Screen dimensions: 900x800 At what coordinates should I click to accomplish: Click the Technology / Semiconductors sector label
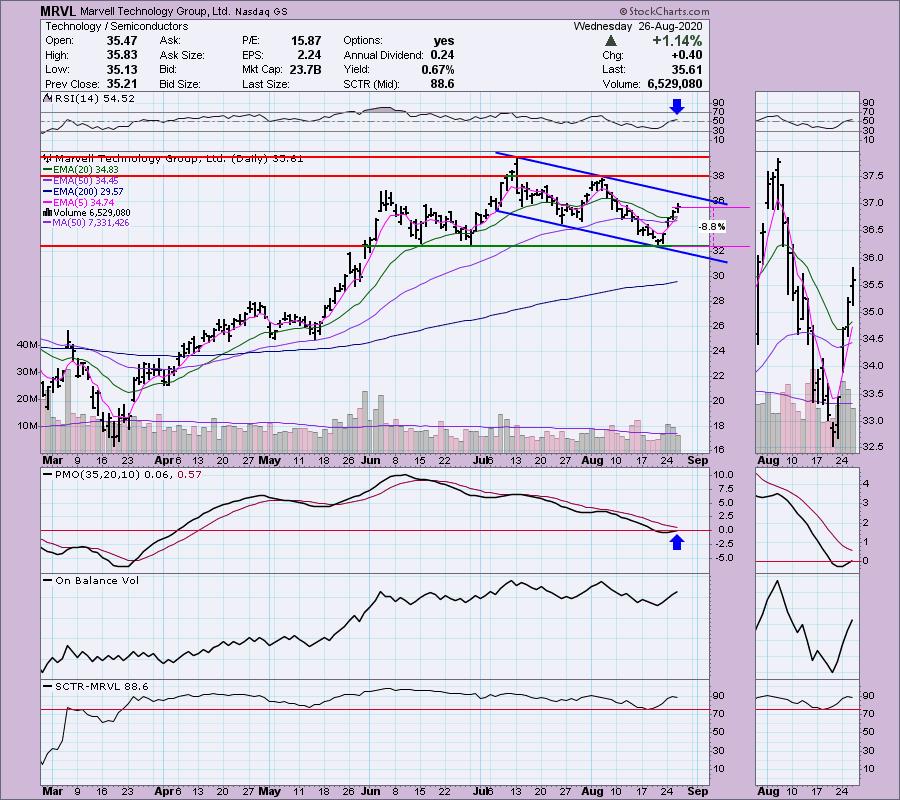point(117,26)
